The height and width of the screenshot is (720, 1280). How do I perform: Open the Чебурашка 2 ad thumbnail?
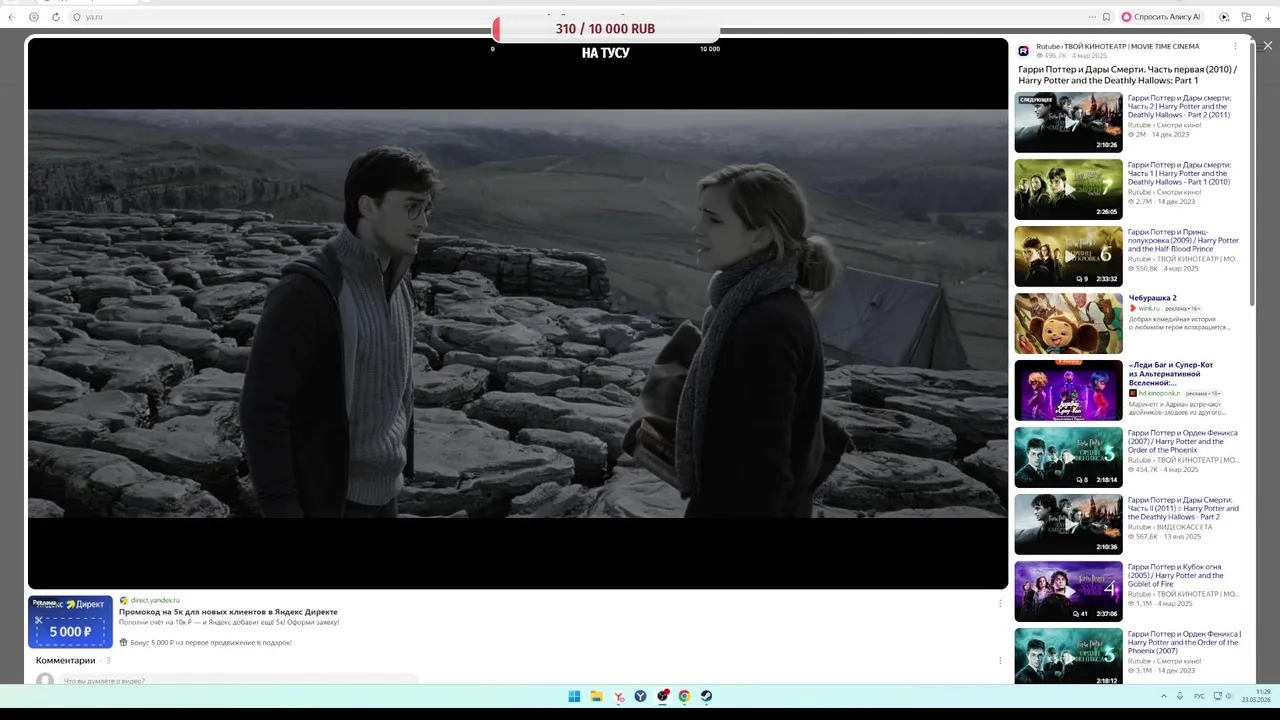[x=1068, y=323]
